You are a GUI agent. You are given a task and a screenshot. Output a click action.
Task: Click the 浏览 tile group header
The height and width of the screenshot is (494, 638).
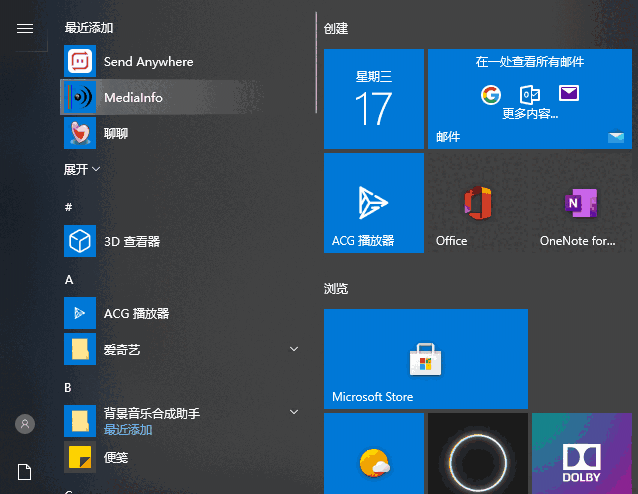pyautogui.click(x=336, y=289)
